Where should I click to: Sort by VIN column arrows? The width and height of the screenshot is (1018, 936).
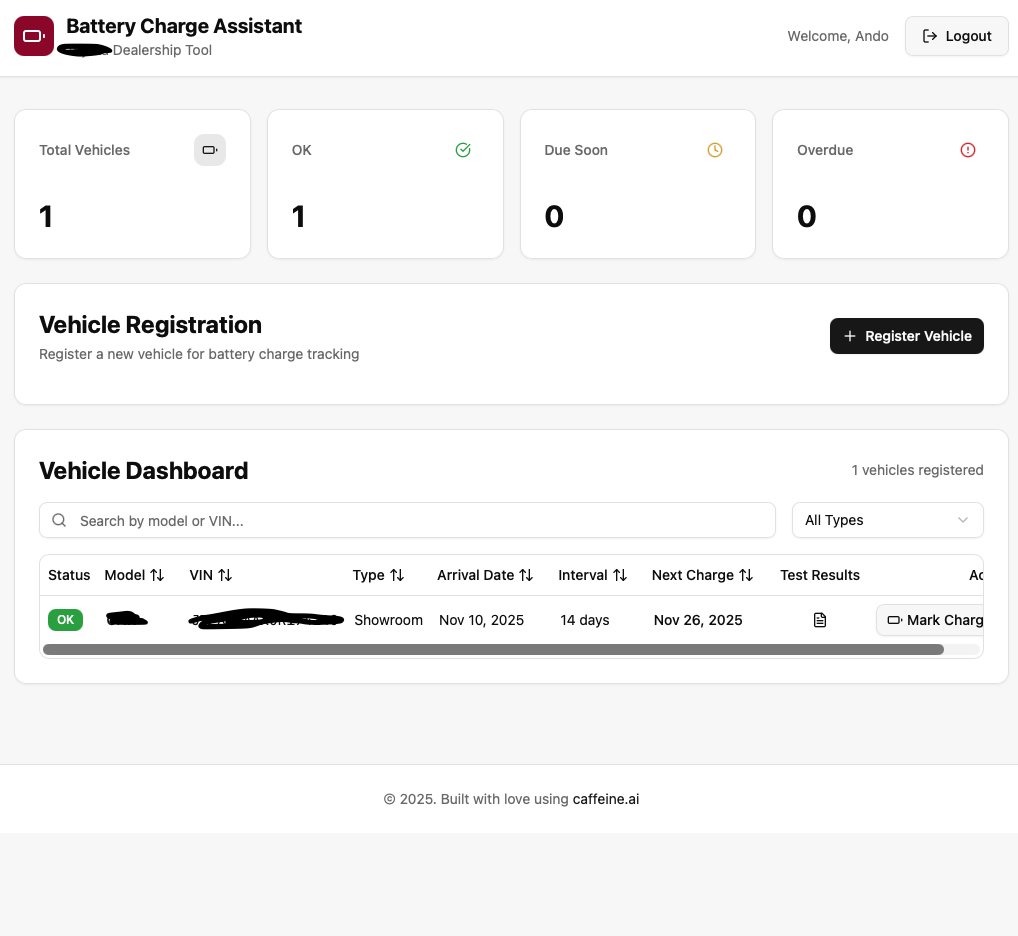point(225,575)
